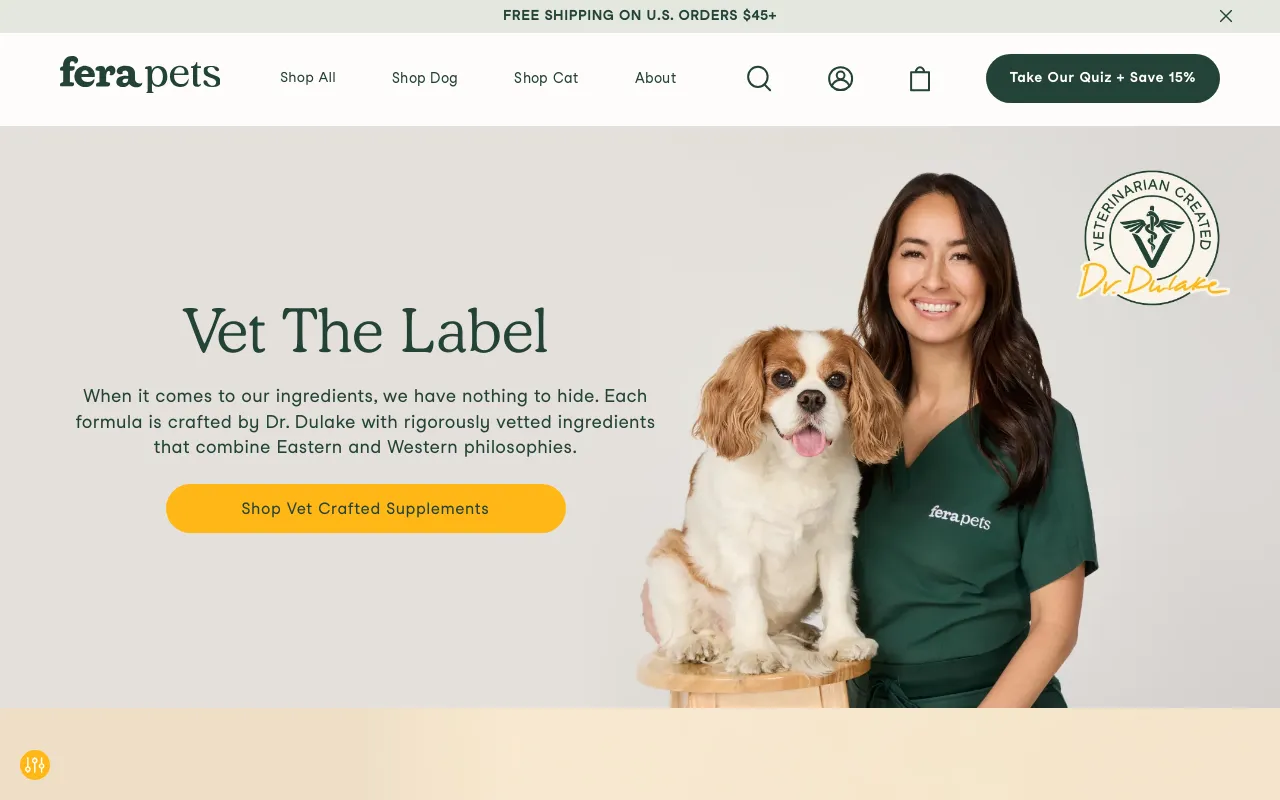The image size is (1280, 800).
Task: Click the yellow Dr. Dulake signature
Action: [1152, 280]
